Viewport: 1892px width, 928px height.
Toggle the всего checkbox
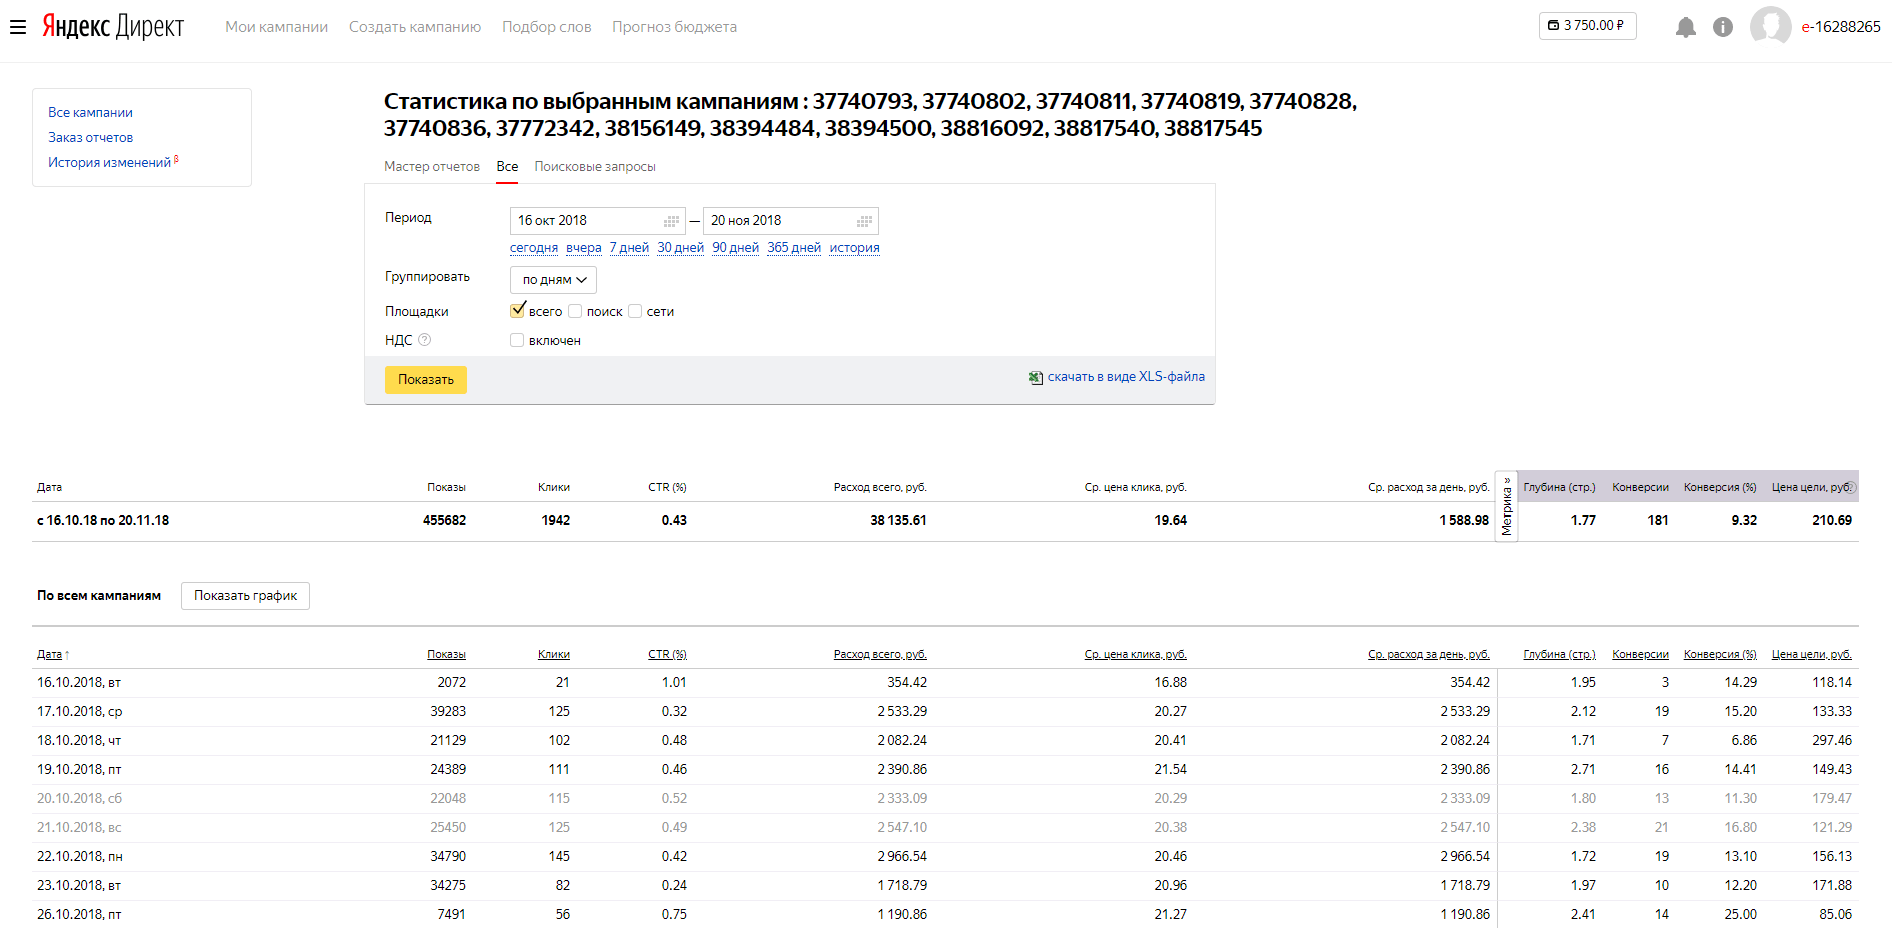(517, 311)
